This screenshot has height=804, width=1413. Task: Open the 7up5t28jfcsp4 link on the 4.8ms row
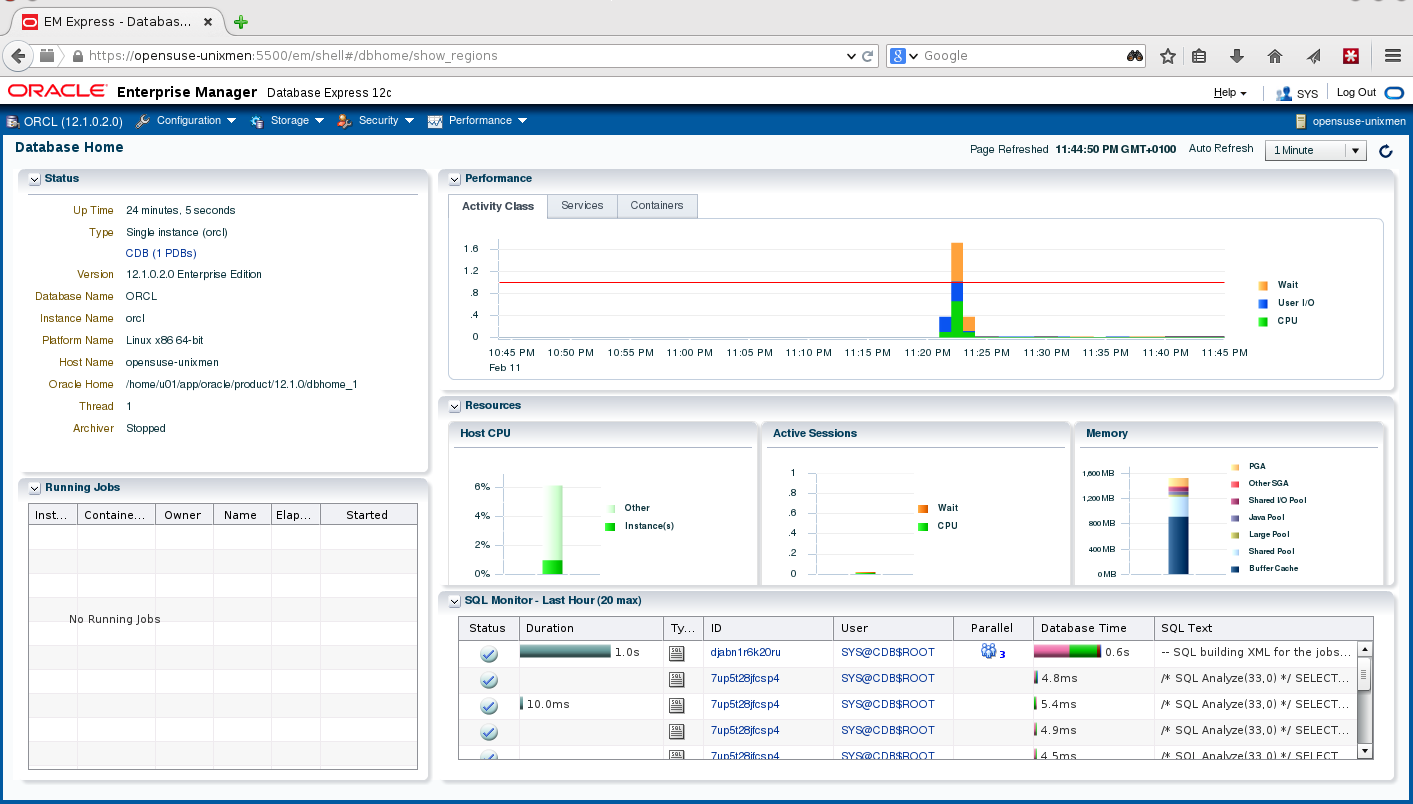click(x=745, y=678)
